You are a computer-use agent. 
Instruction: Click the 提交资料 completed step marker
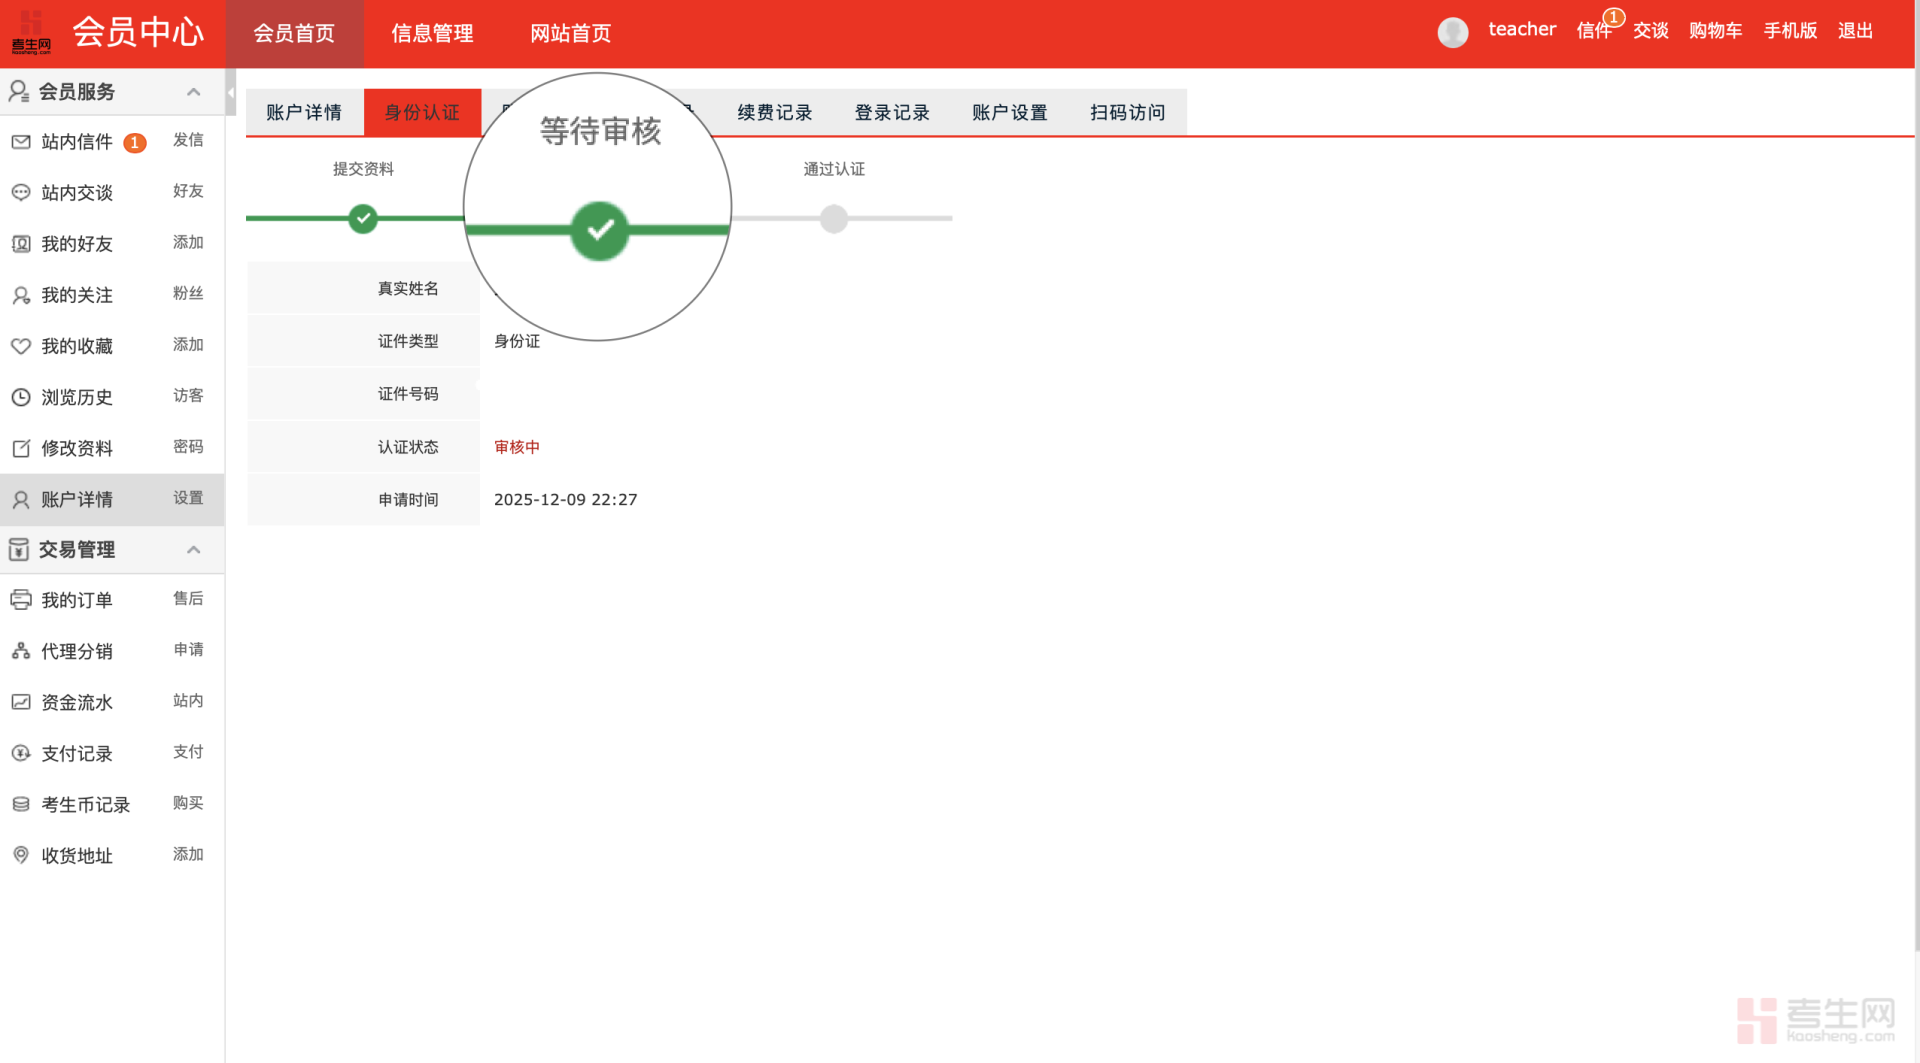pyautogui.click(x=363, y=218)
